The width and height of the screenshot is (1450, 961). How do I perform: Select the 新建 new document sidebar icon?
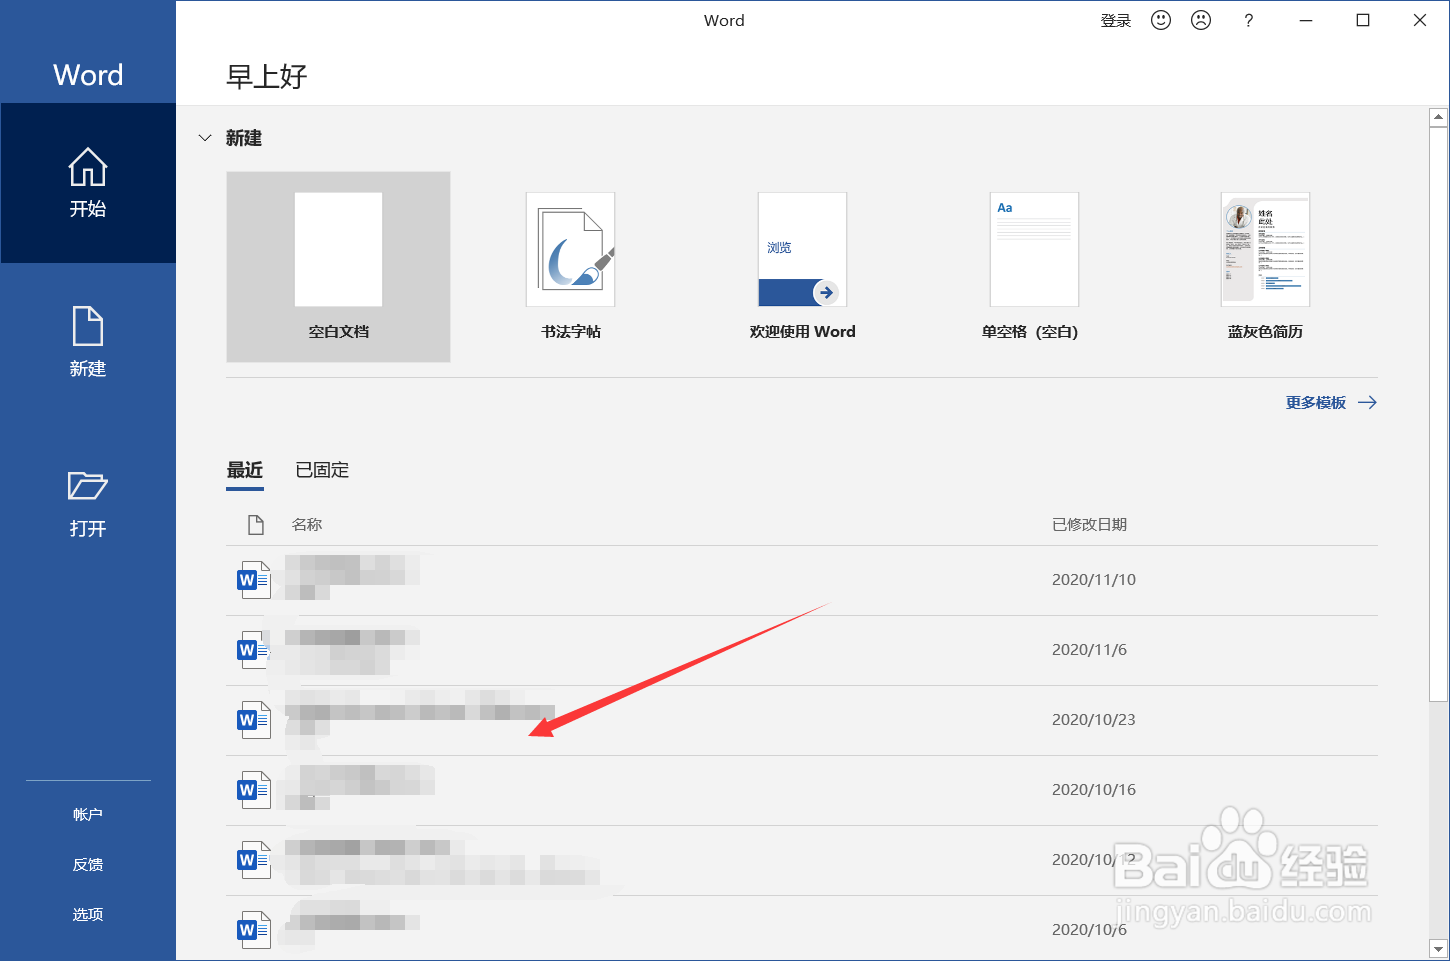[x=88, y=342]
